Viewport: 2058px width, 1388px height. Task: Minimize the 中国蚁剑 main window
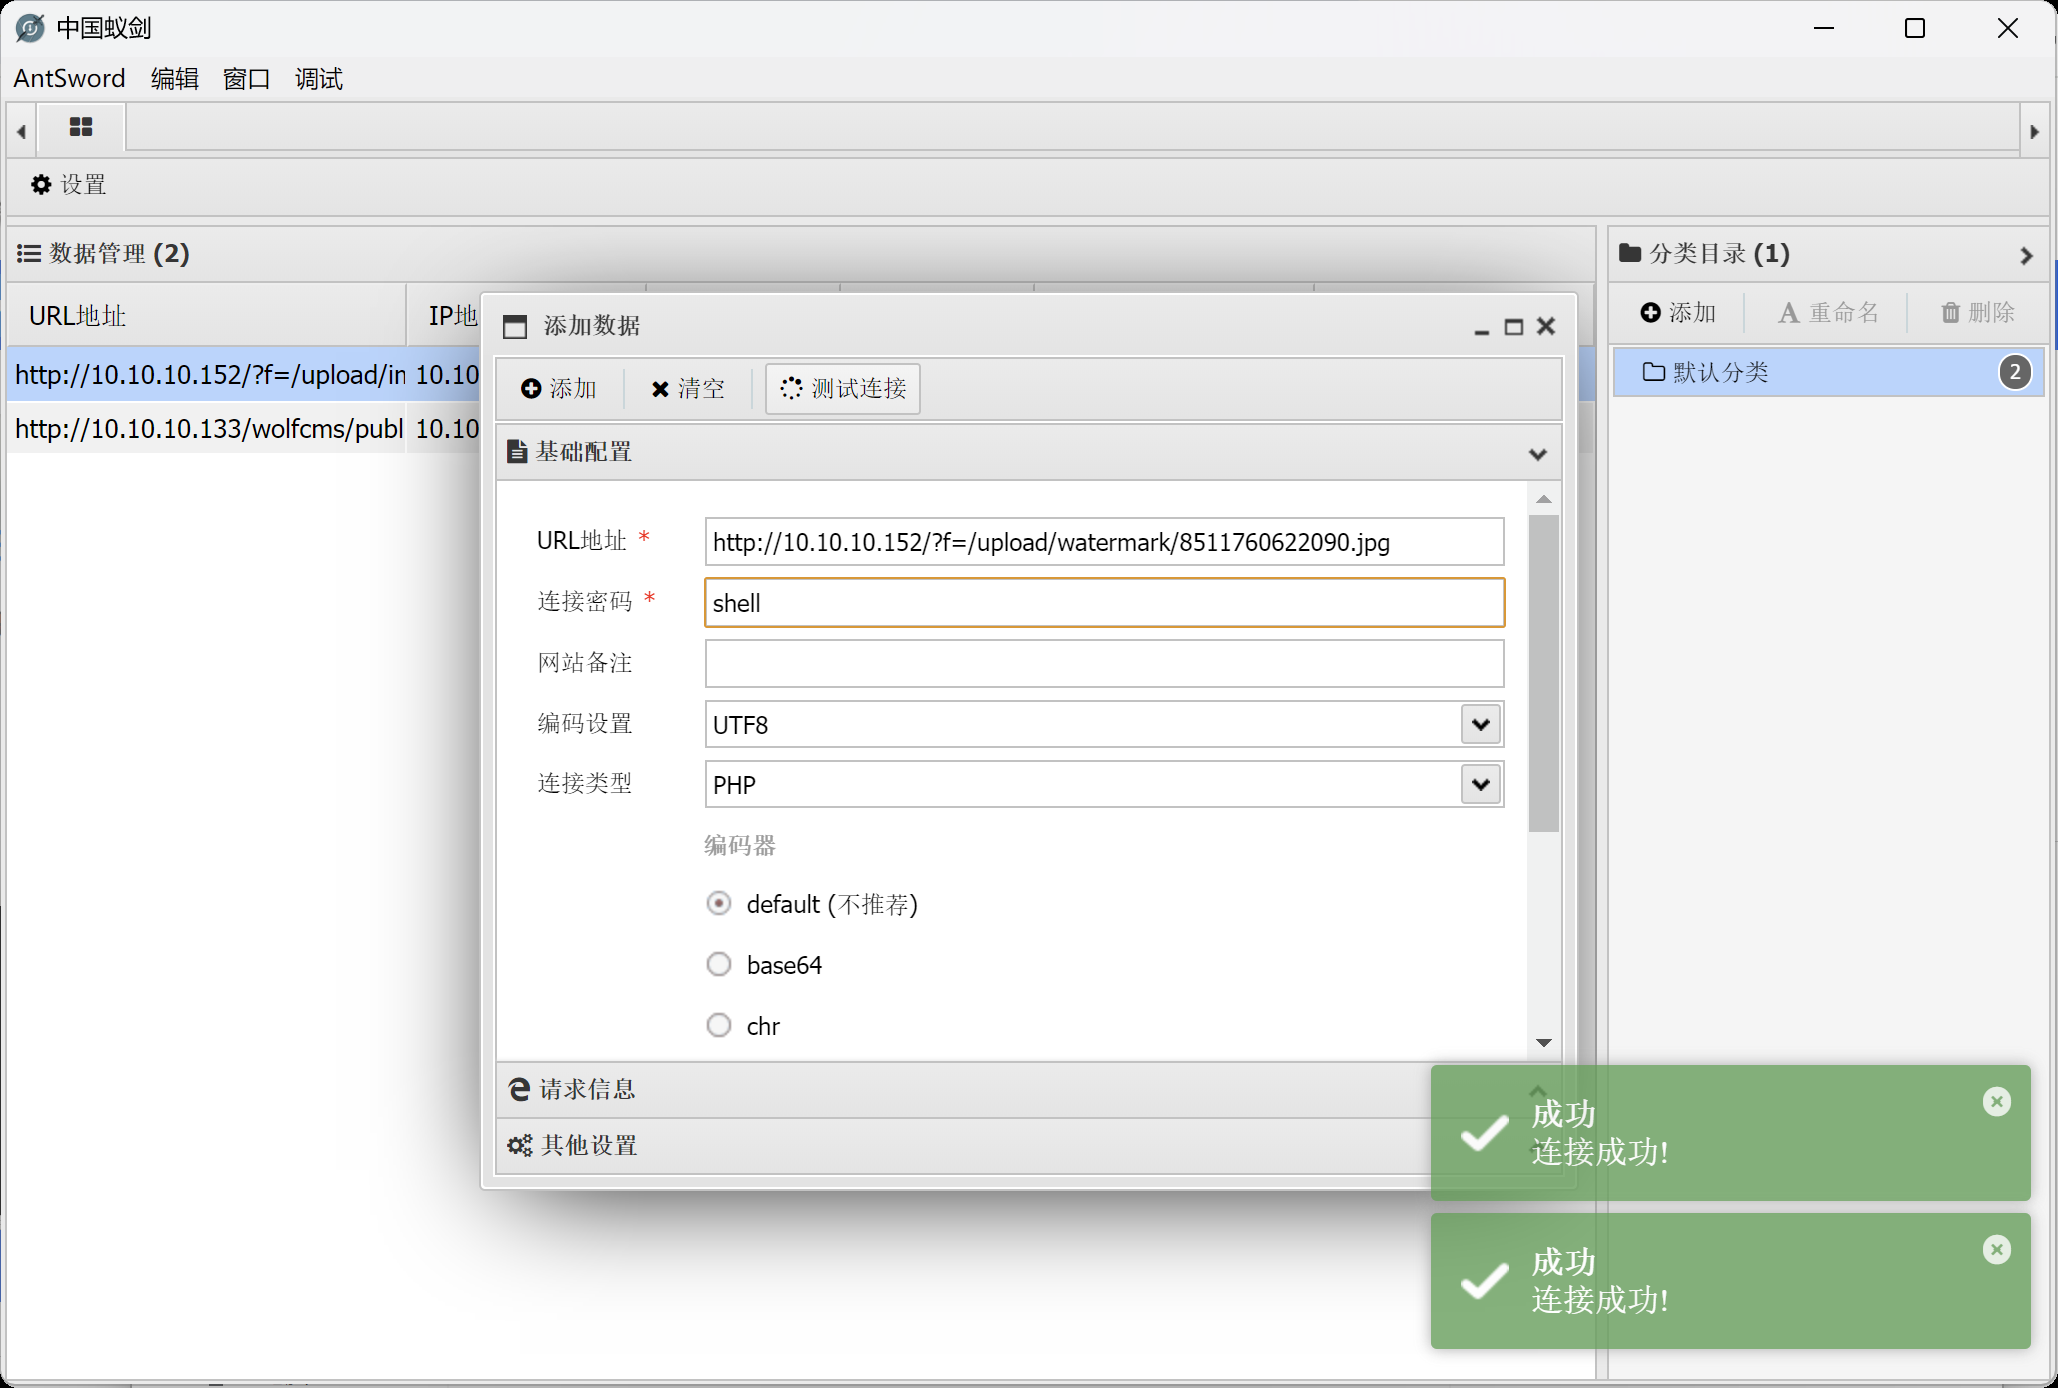click(x=1824, y=28)
